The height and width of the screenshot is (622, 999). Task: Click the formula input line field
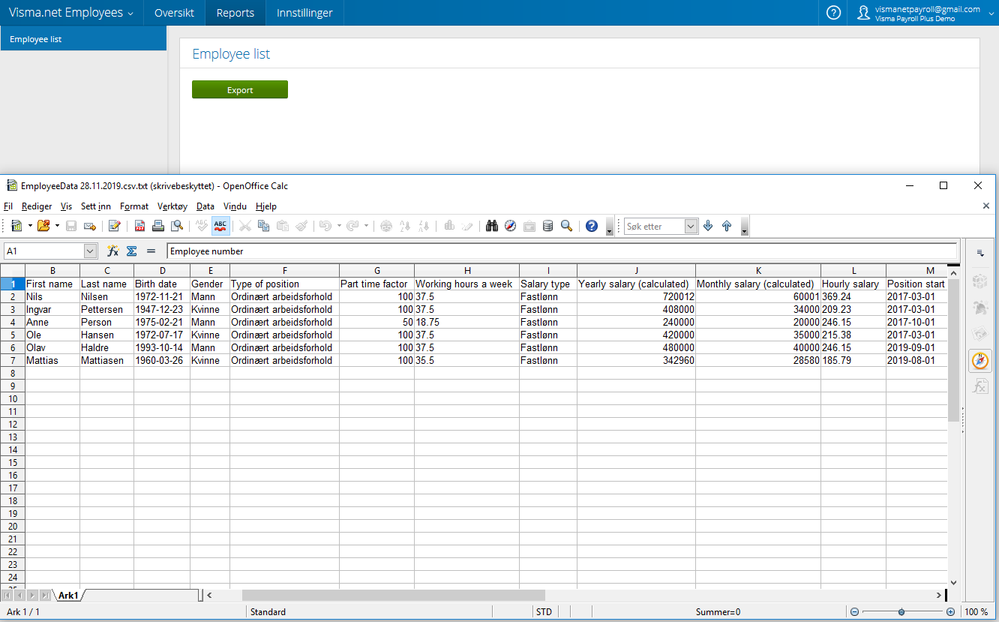coord(560,251)
